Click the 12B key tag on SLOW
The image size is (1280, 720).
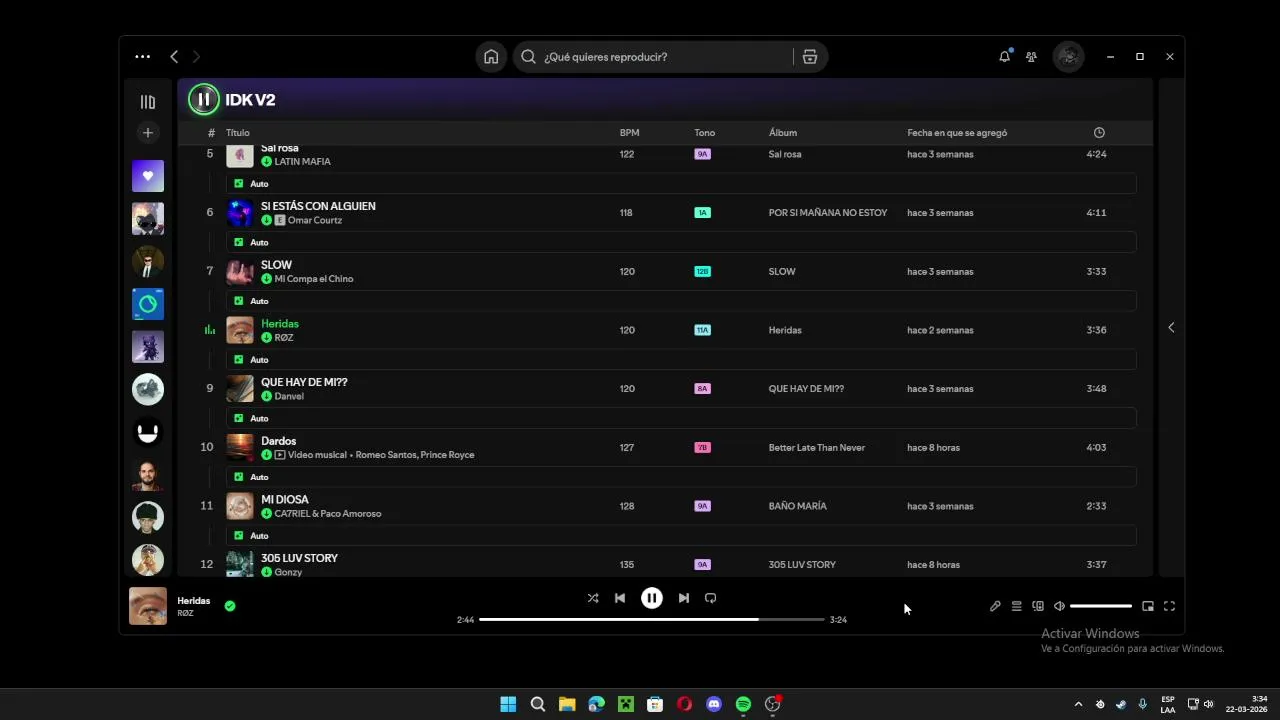tap(702, 272)
